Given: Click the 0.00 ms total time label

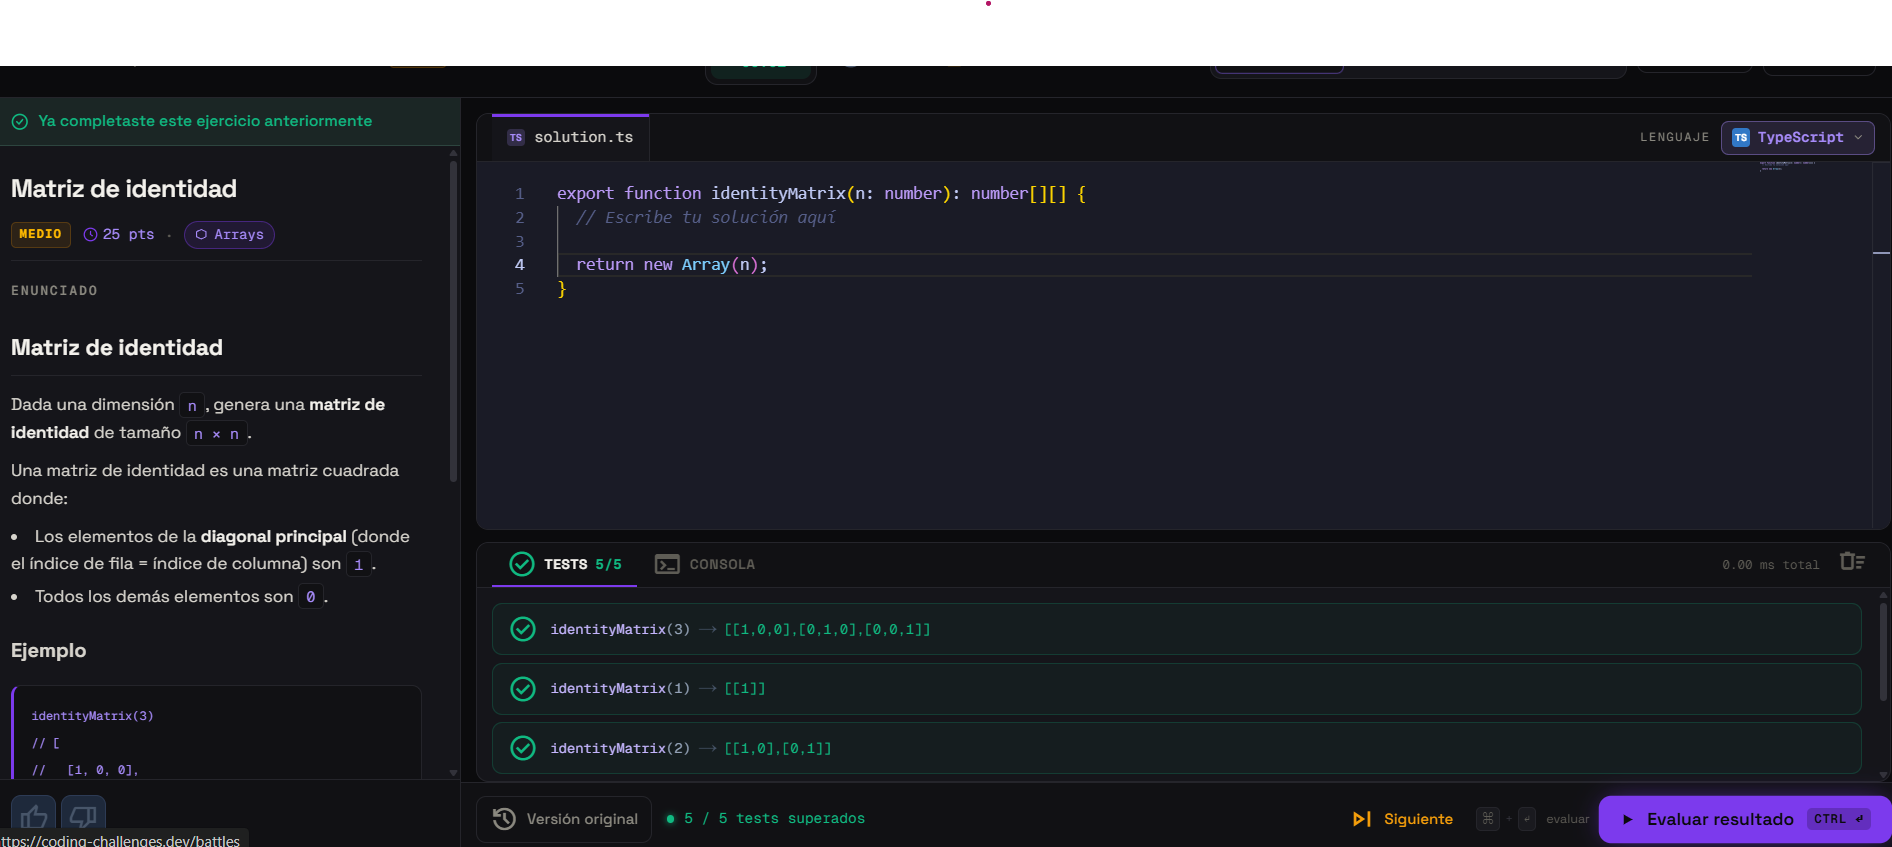Looking at the screenshot, I should [x=1770, y=565].
